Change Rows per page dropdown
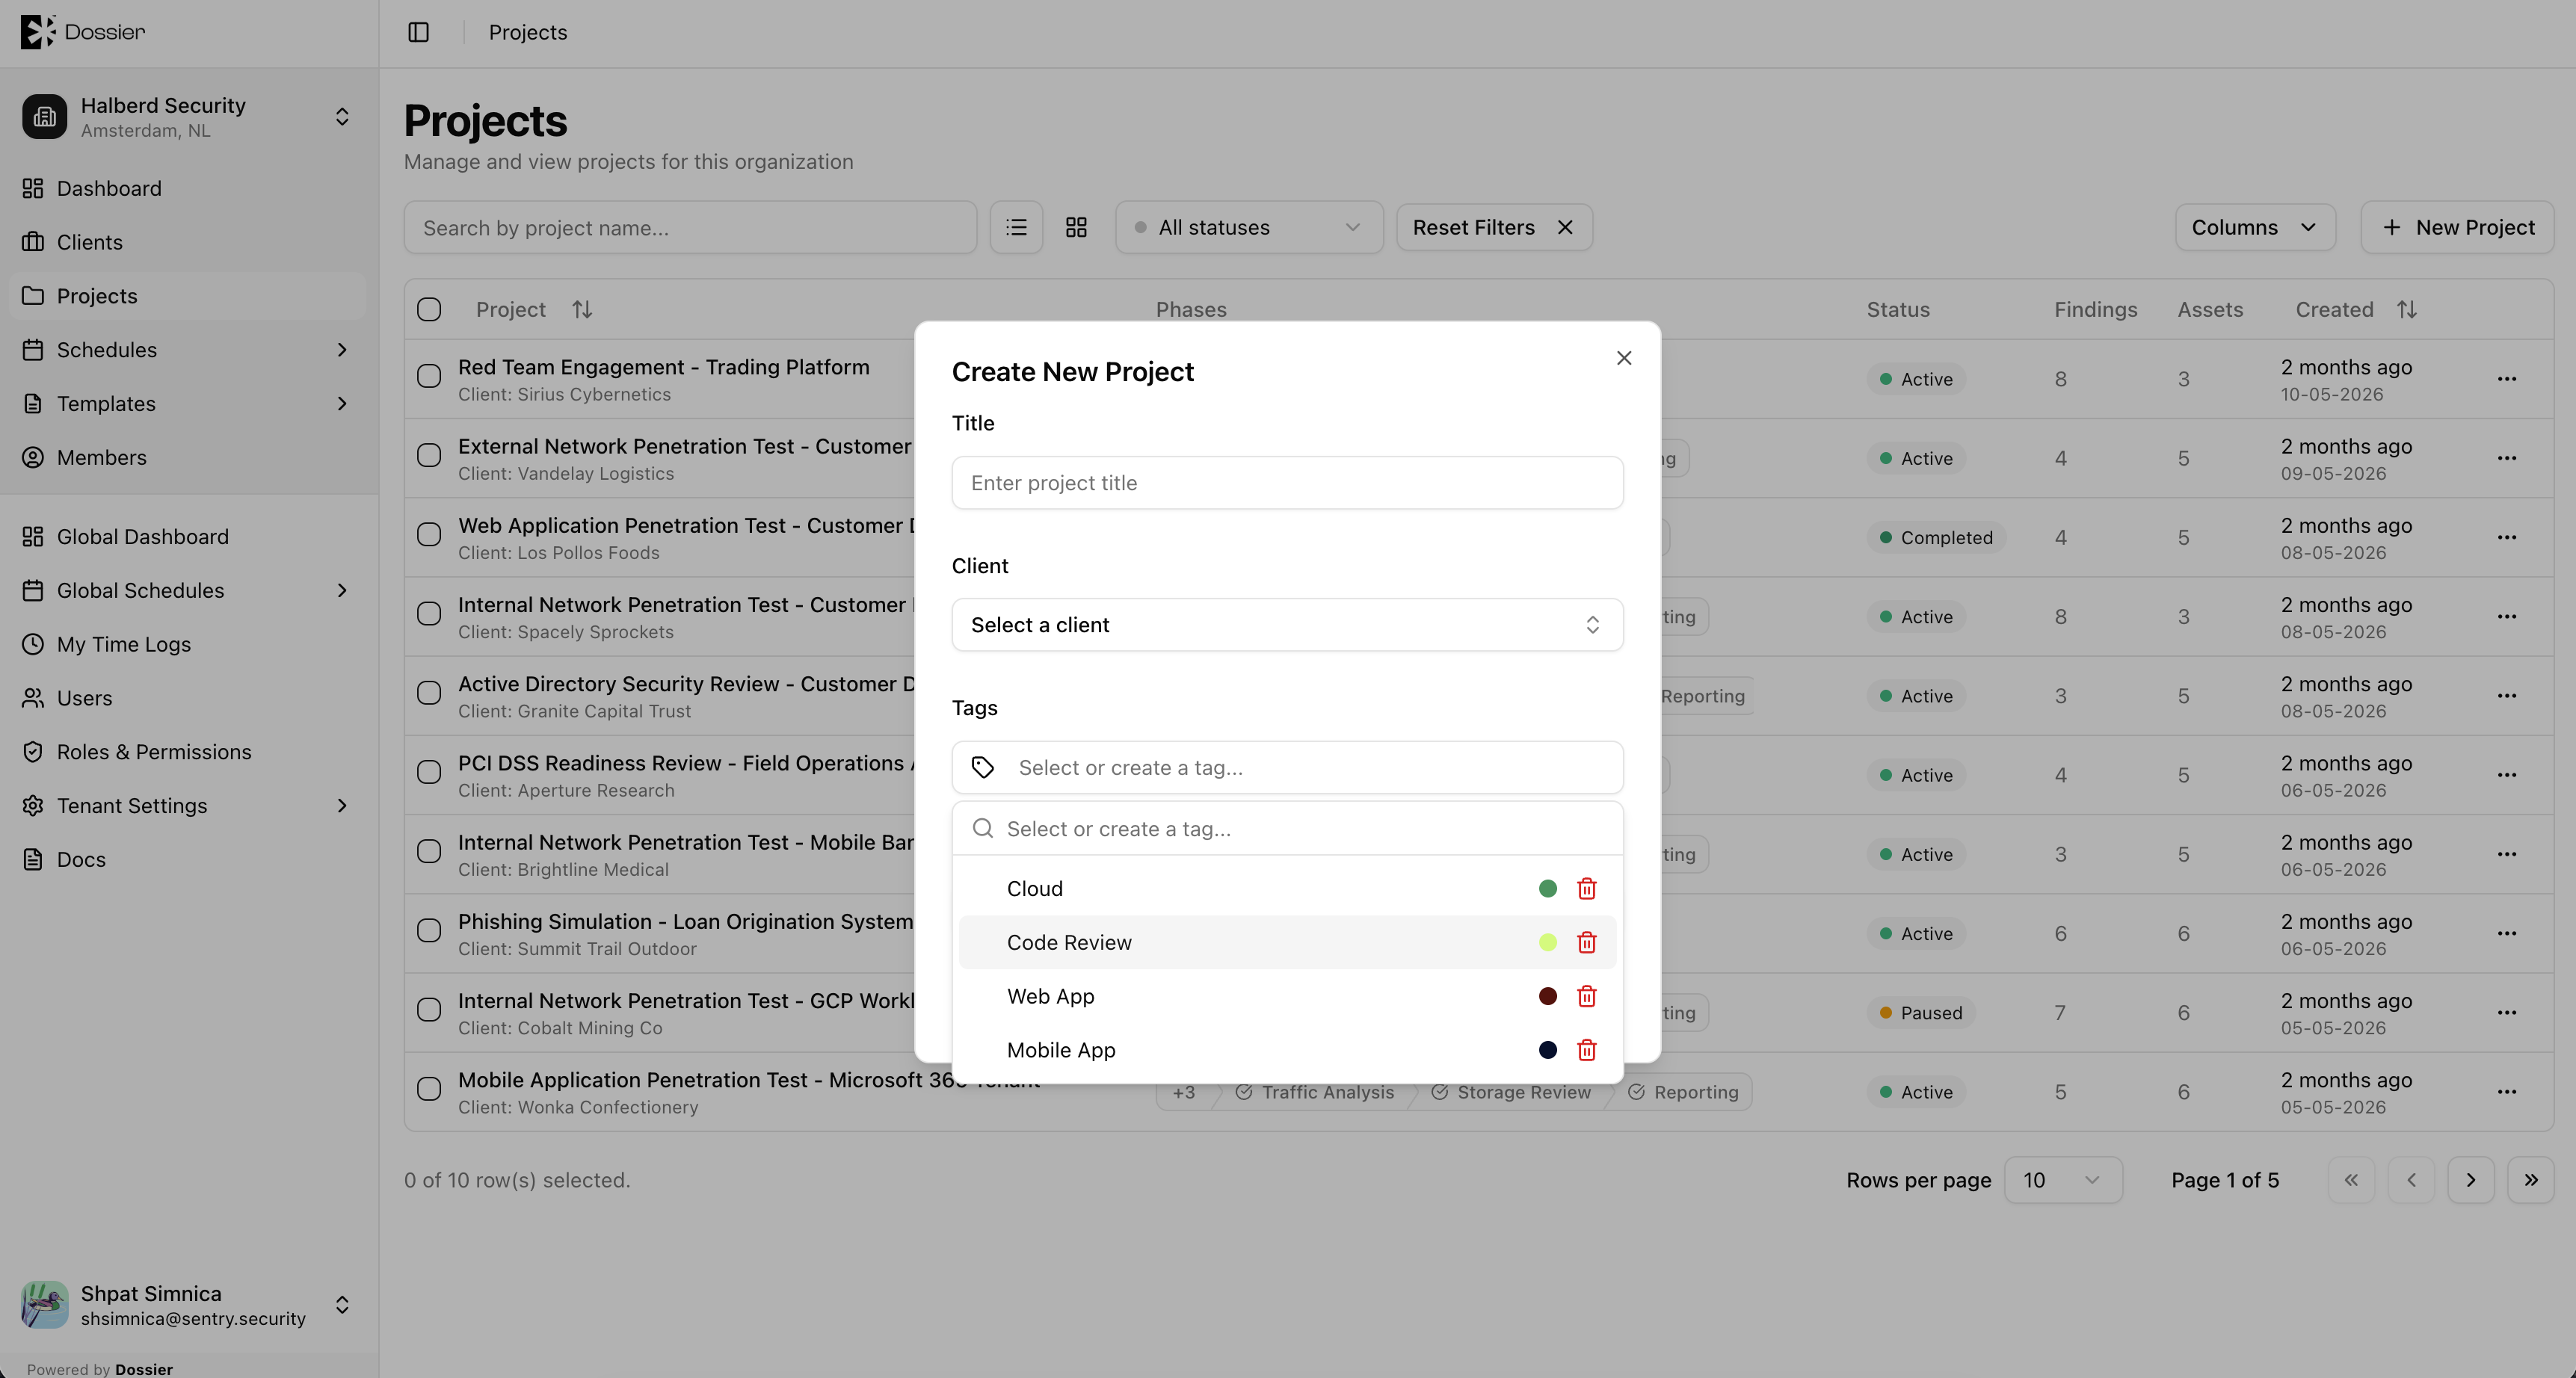This screenshot has width=2576, height=1378. [2063, 1180]
